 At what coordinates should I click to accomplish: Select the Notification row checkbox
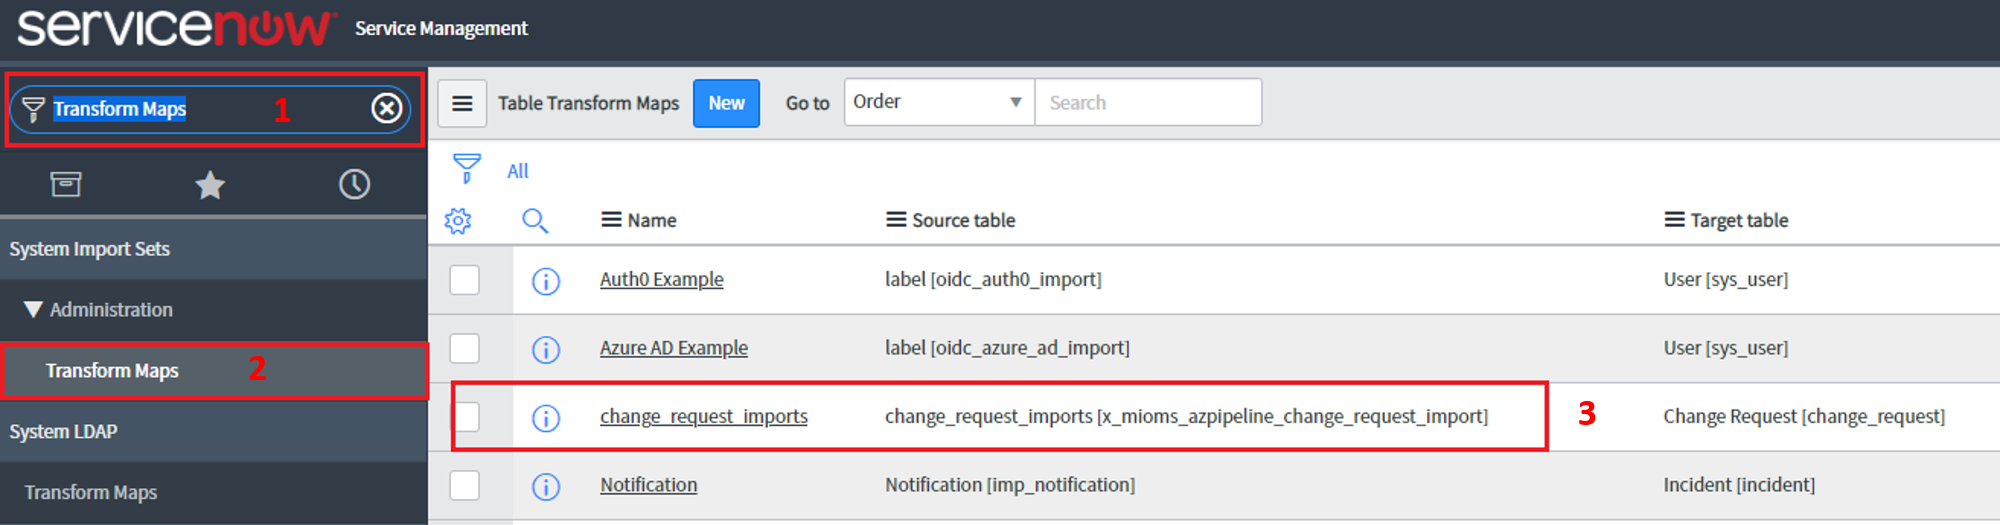(x=465, y=485)
